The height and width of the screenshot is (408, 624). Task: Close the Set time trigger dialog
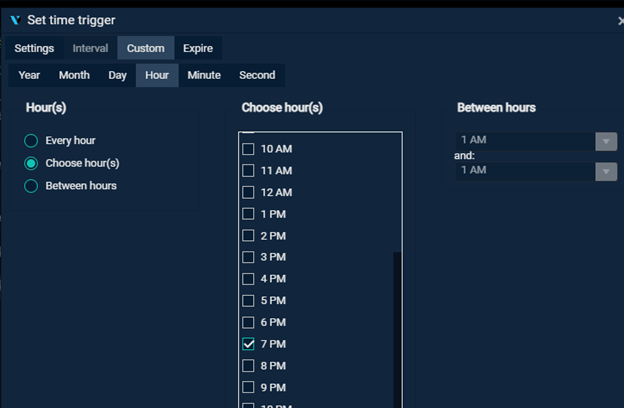pos(619,20)
